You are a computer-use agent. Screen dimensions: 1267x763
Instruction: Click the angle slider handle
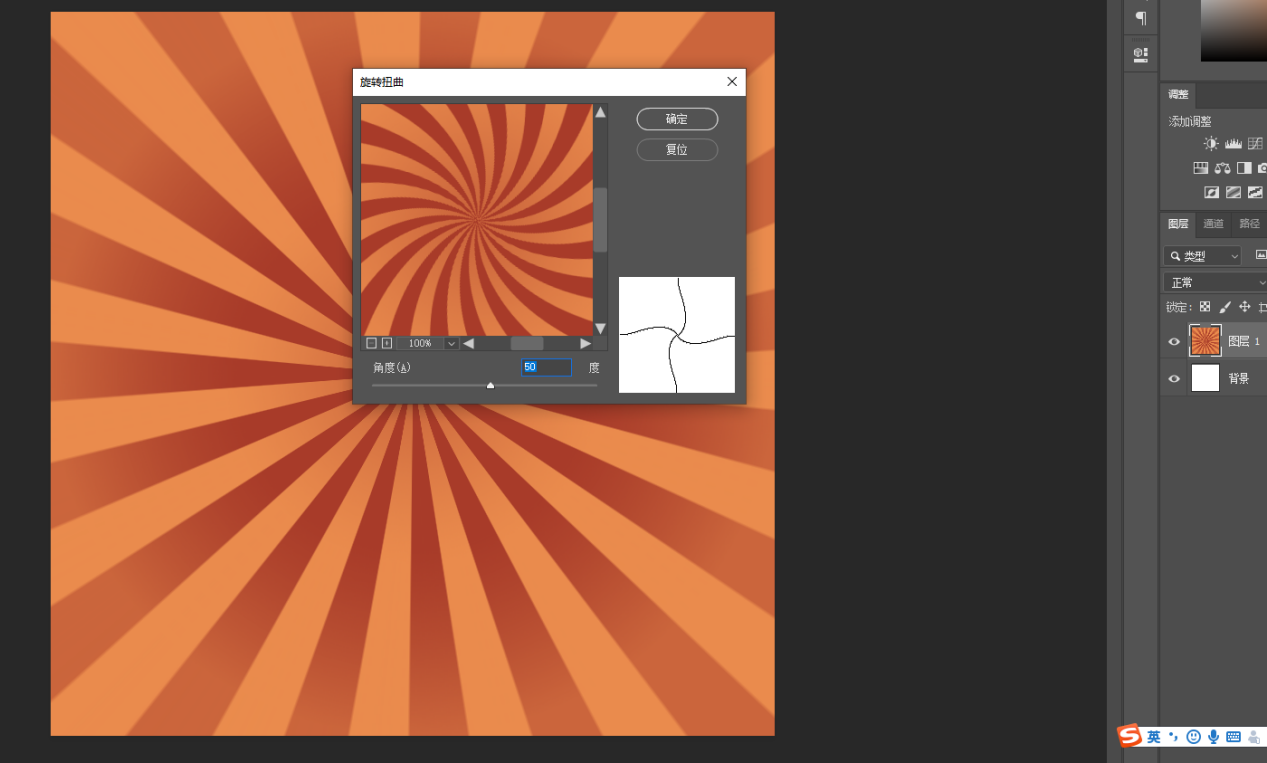tap(490, 385)
